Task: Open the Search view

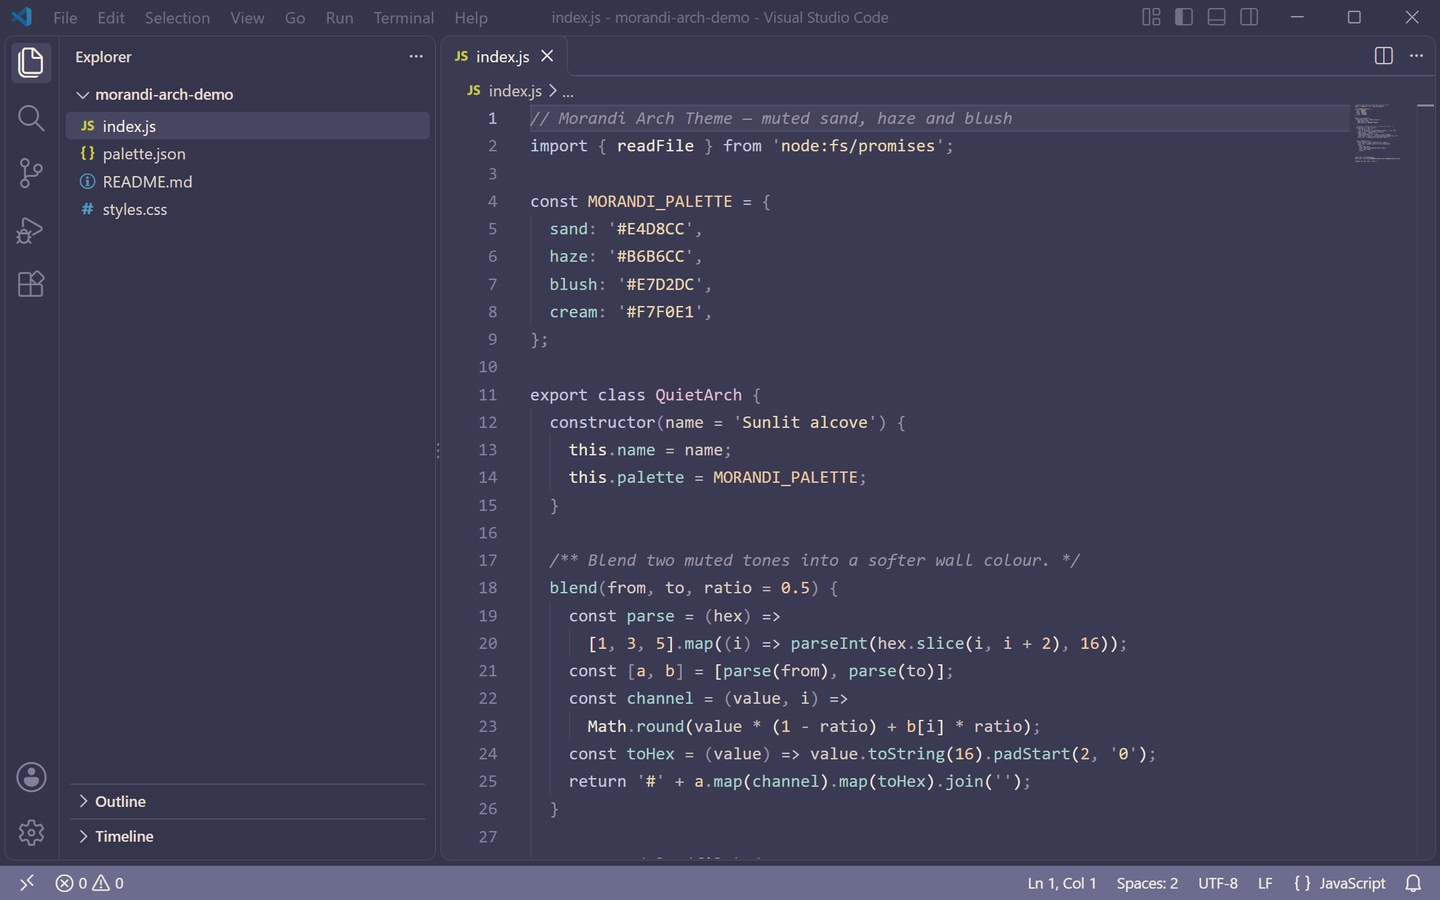Action: 31,118
